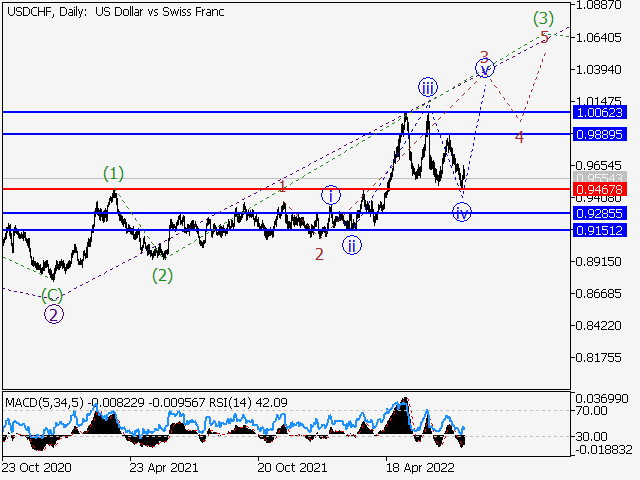Click the 20 Oct 2021 date label
Screen dimensions: 640x480
[292, 467]
